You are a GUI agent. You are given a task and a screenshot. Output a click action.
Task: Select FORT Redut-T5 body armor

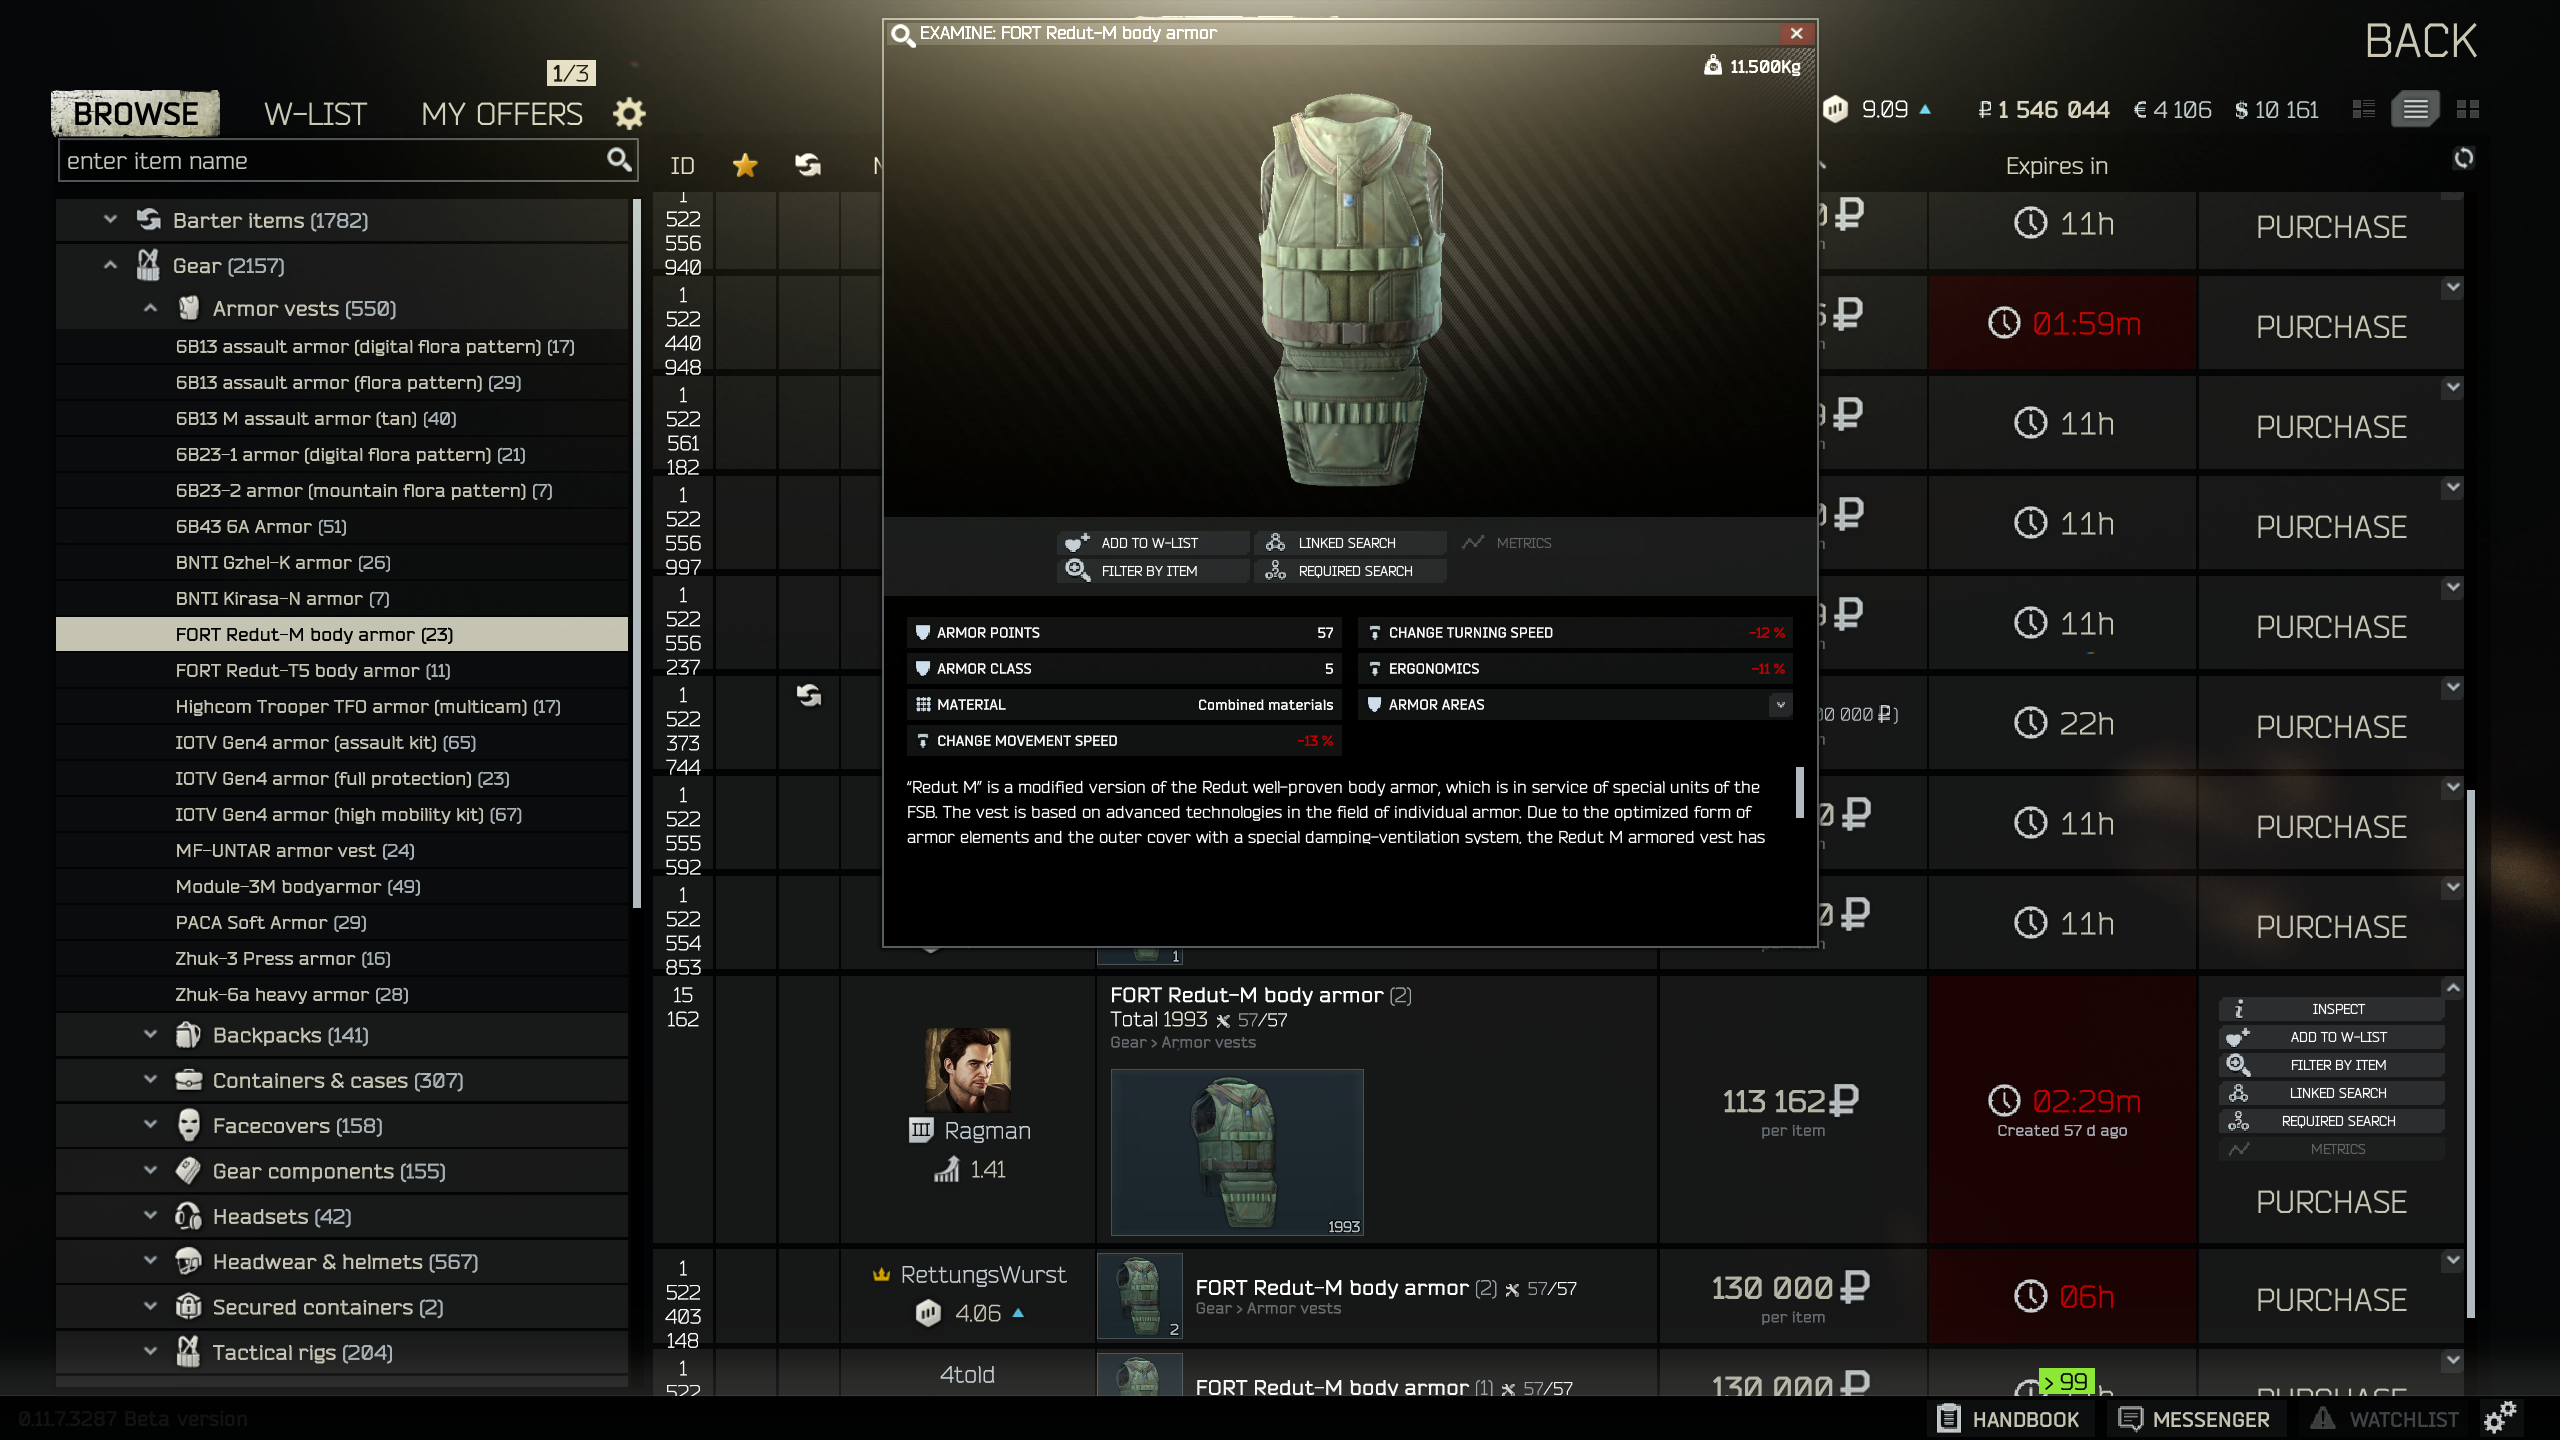tap(342, 670)
